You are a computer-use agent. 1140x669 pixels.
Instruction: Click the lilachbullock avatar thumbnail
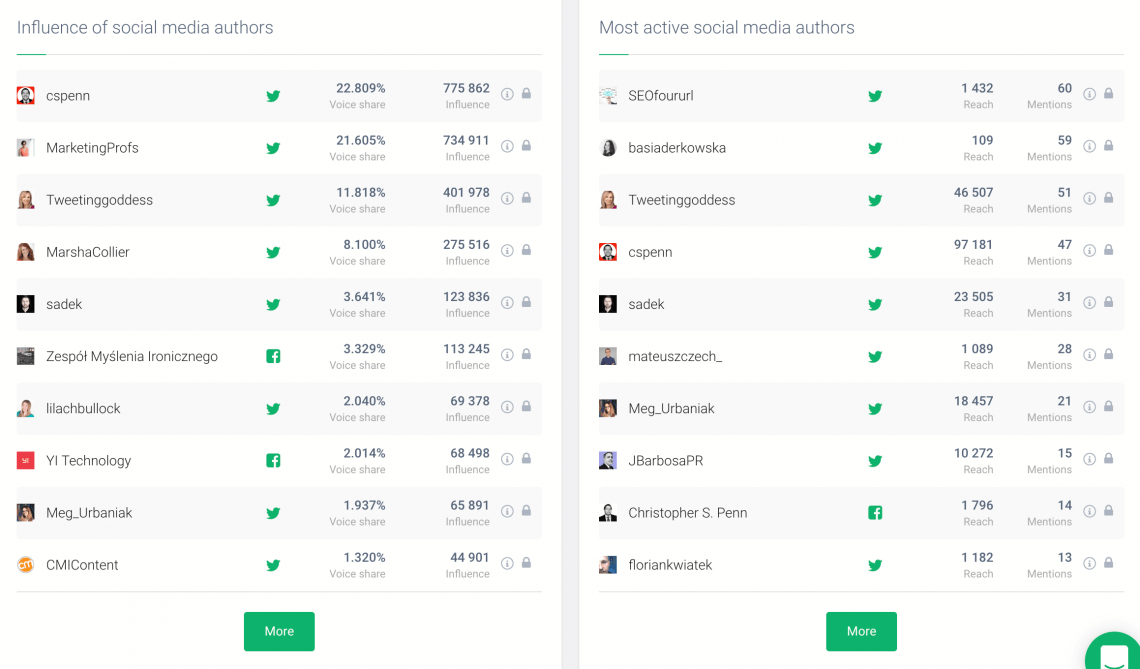25,408
